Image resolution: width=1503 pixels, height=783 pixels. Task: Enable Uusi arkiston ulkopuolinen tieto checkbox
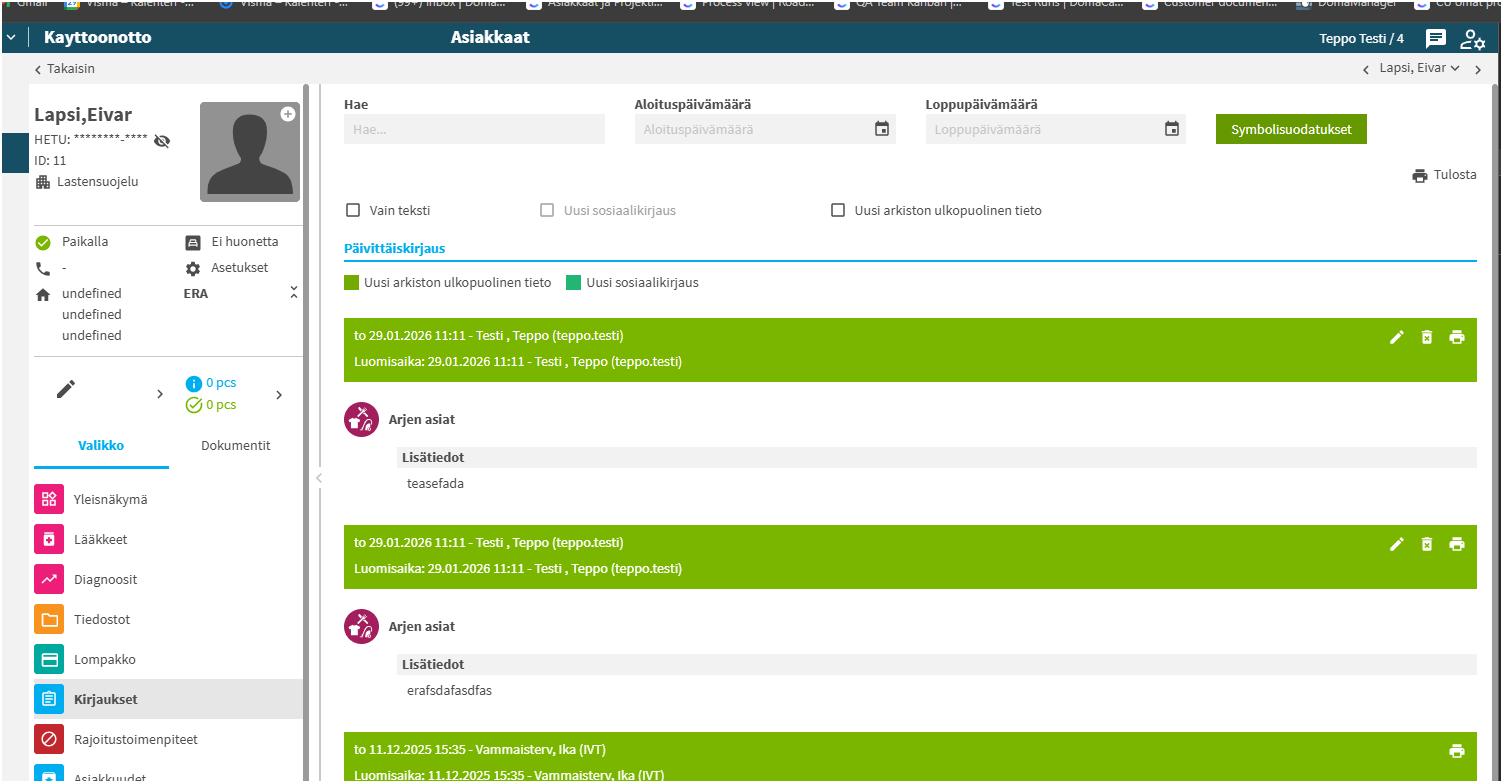coord(839,210)
